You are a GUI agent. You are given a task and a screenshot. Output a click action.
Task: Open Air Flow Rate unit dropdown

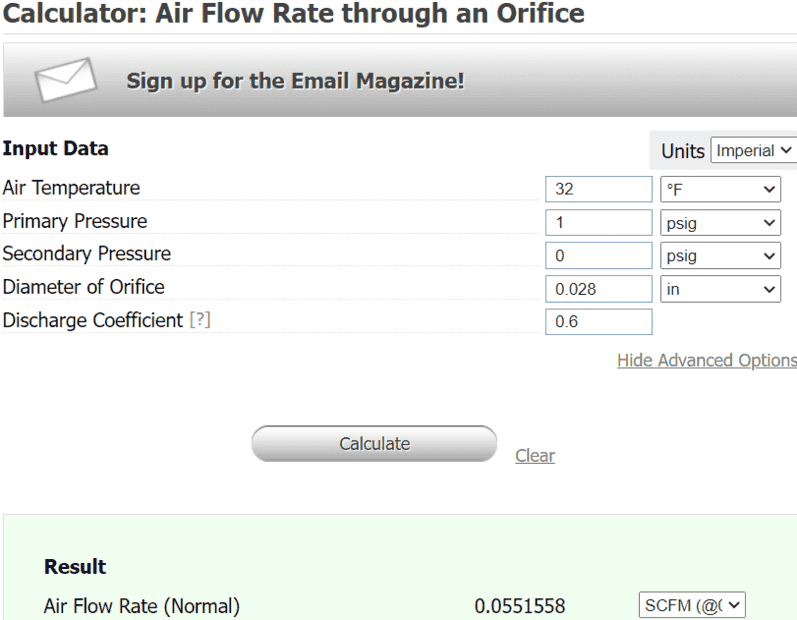692,605
